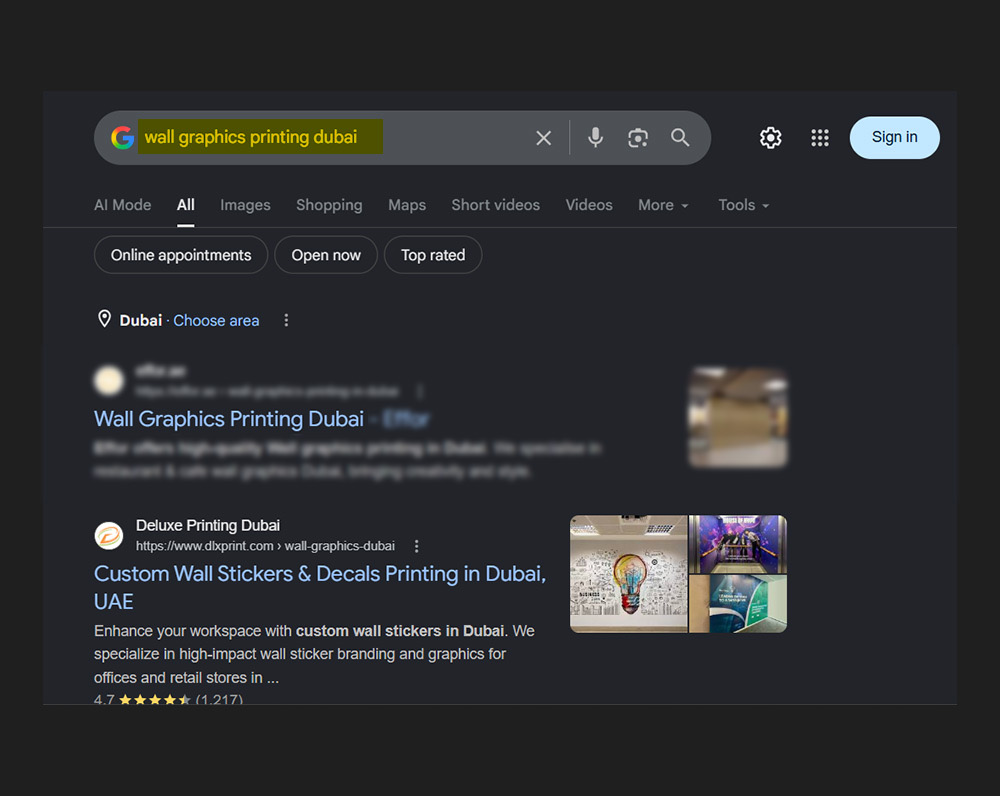This screenshot has width=1000, height=796.
Task: Clear the search query with X
Action: tap(543, 138)
